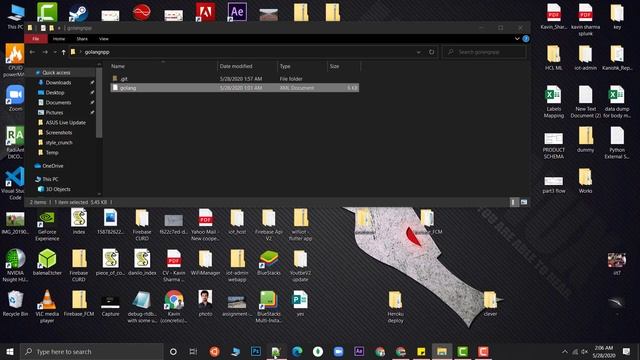Image resolution: width=640 pixels, height=360 pixels.
Task: Open Screenshots folder in sidebar
Action: pyautogui.click(x=59, y=133)
